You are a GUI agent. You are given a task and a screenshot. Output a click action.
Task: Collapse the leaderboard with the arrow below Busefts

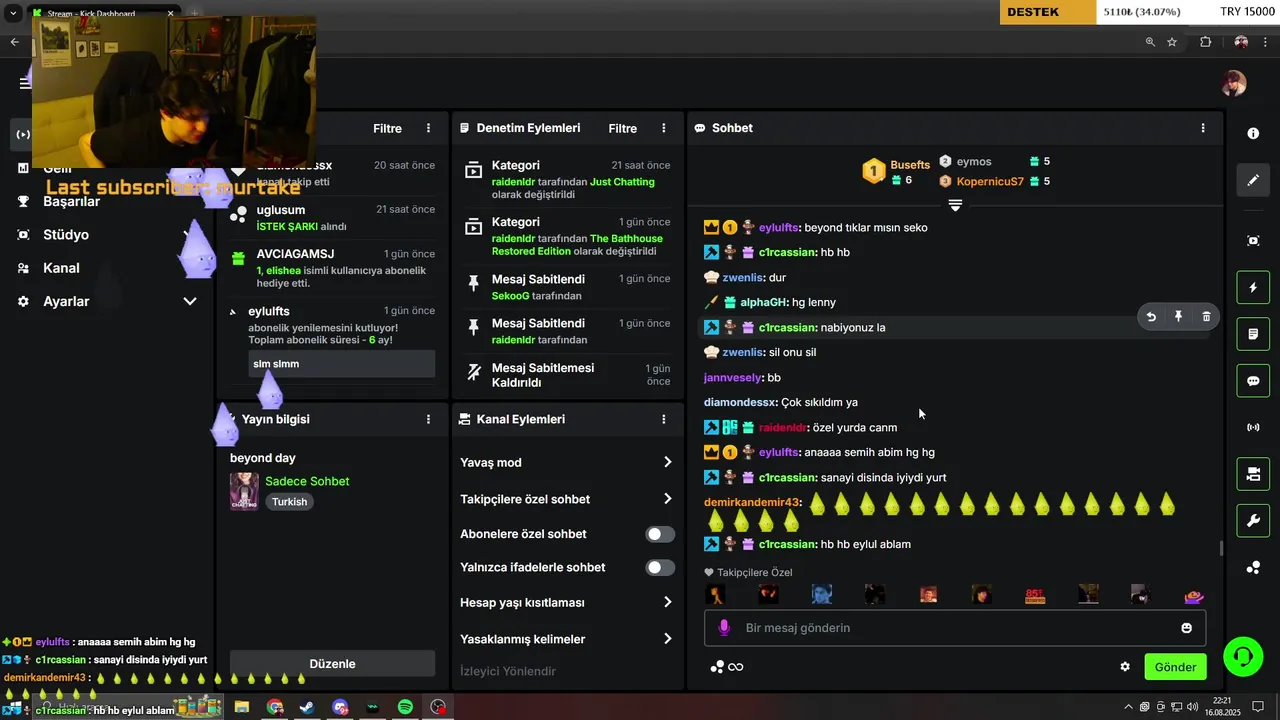[x=955, y=205]
